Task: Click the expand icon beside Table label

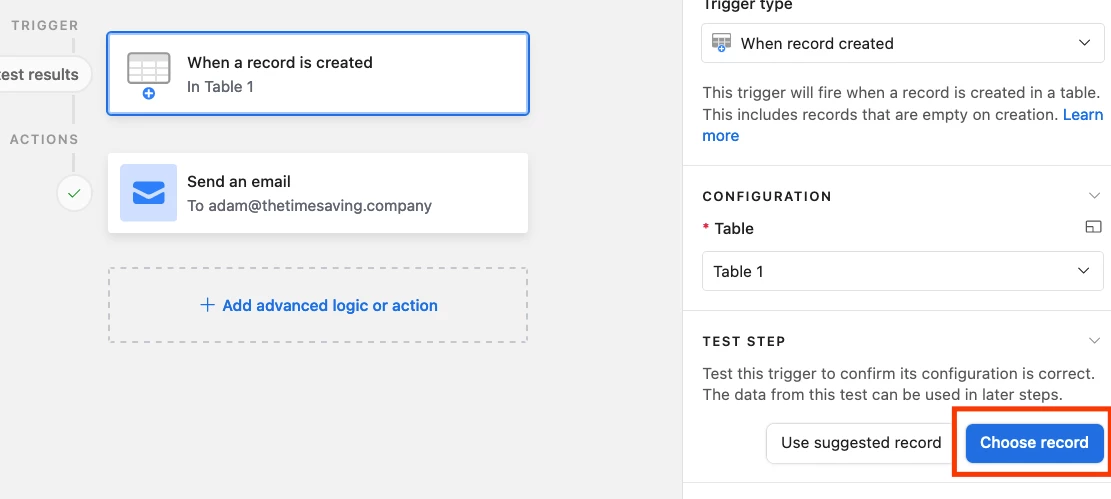Action: pos(1094,228)
